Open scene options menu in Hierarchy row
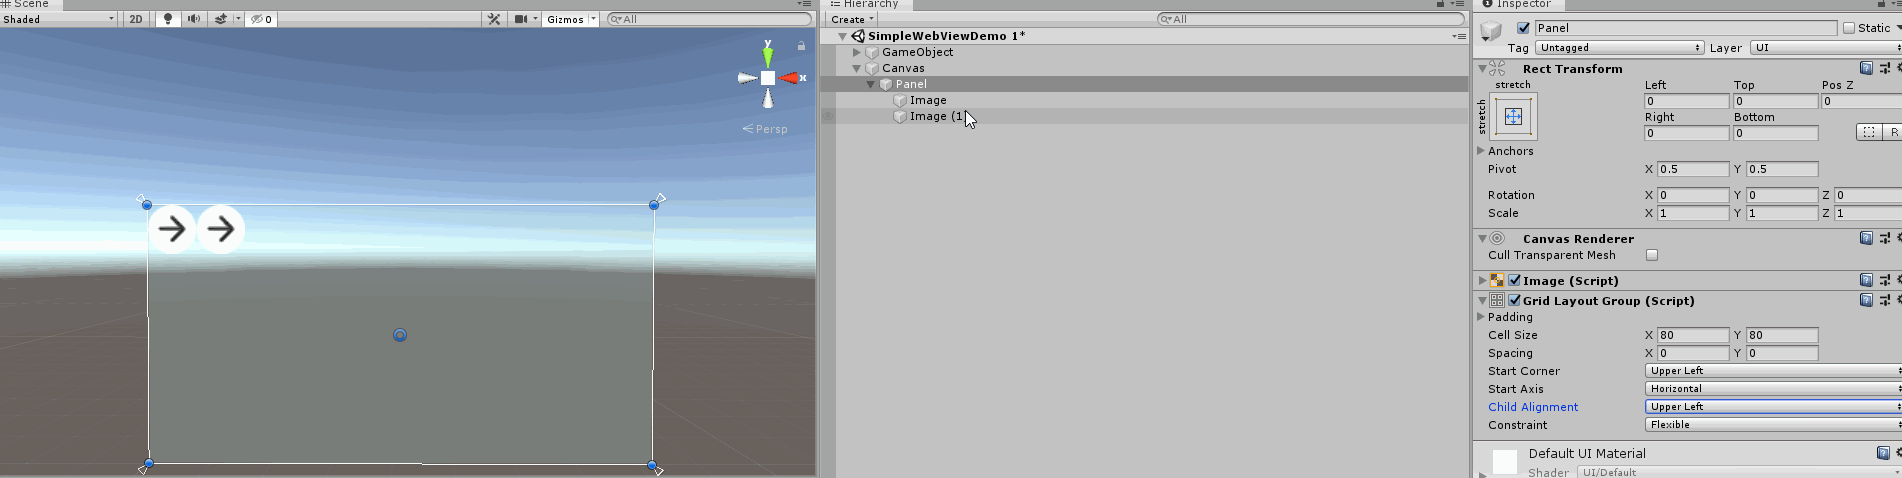 click(x=1459, y=36)
